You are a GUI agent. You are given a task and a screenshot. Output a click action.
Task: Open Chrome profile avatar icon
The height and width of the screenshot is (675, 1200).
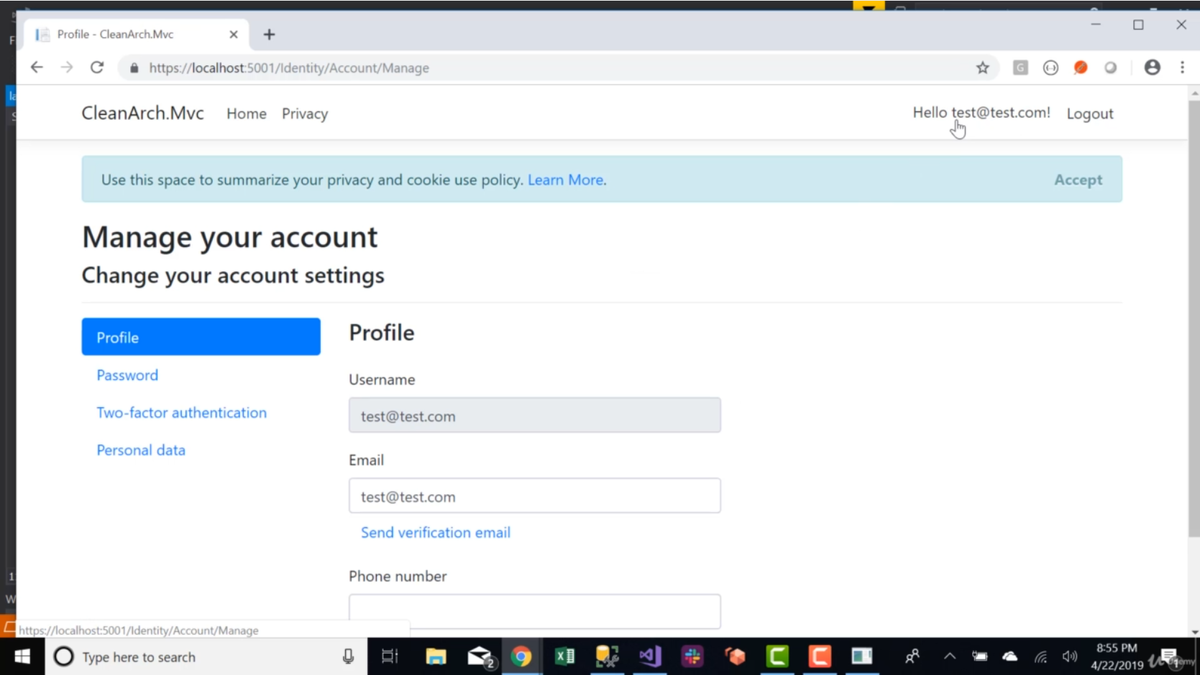click(x=1152, y=68)
